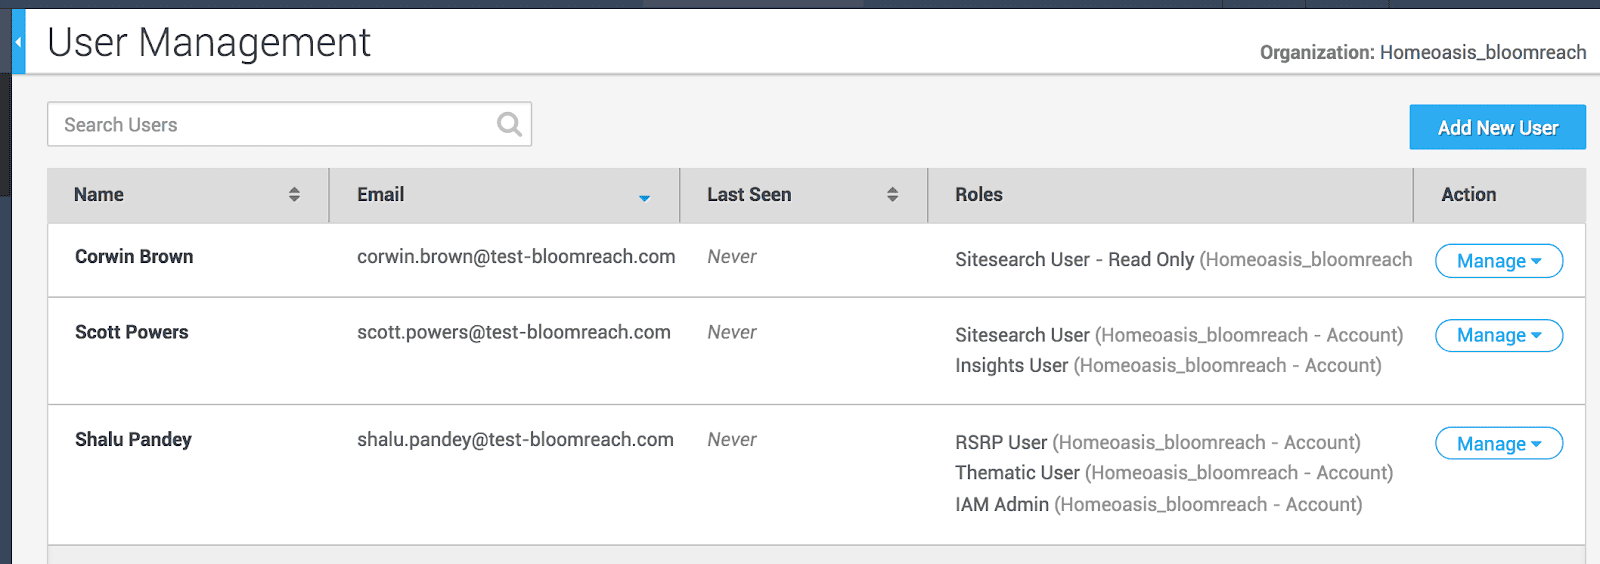Open Manage dropdown for Scott Powers
1600x564 pixels.
1499,335
